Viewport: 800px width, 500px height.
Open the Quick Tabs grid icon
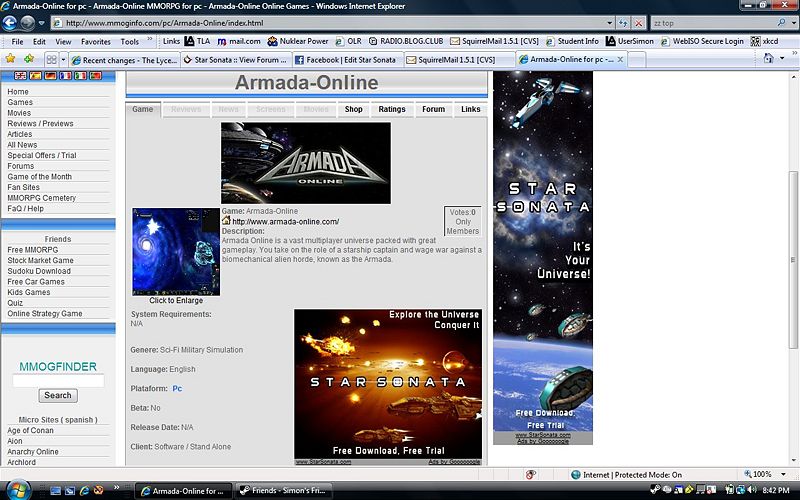click(x=50, y=59)
